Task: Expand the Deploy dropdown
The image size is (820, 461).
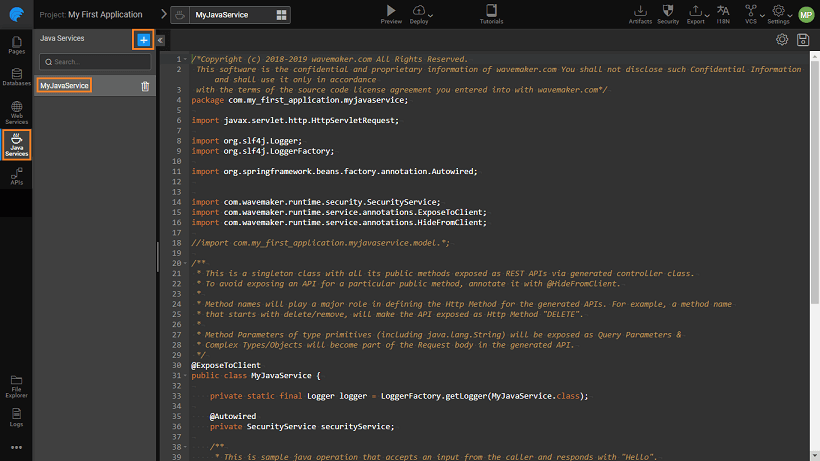Action: click(x=430, y=14)
